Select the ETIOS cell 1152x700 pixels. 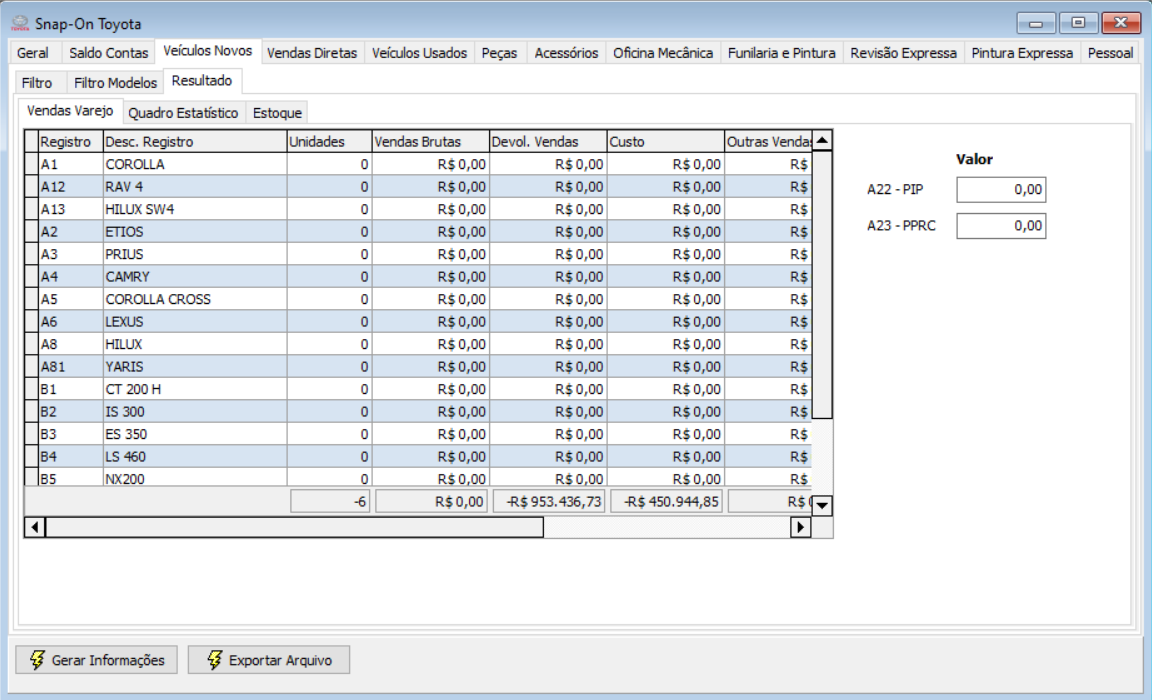195,231
